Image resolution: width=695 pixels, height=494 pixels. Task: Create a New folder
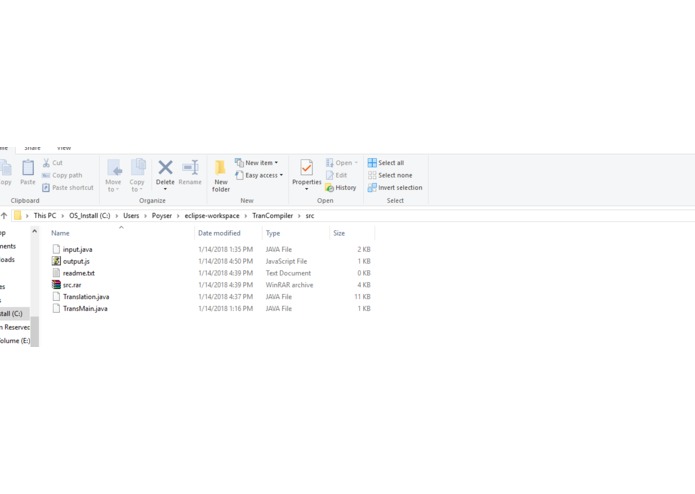click(x=221, y=176)
